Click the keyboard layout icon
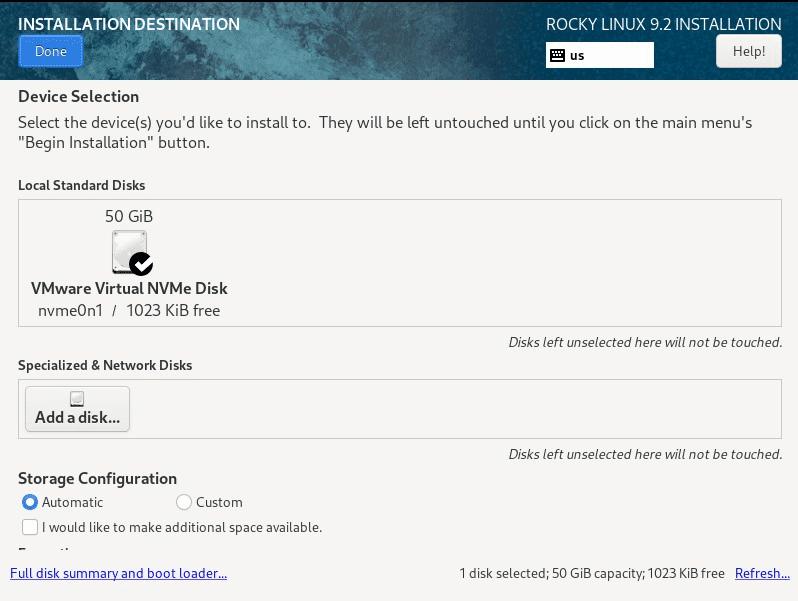Screen dimensions: 798x601 pos(557,55)
